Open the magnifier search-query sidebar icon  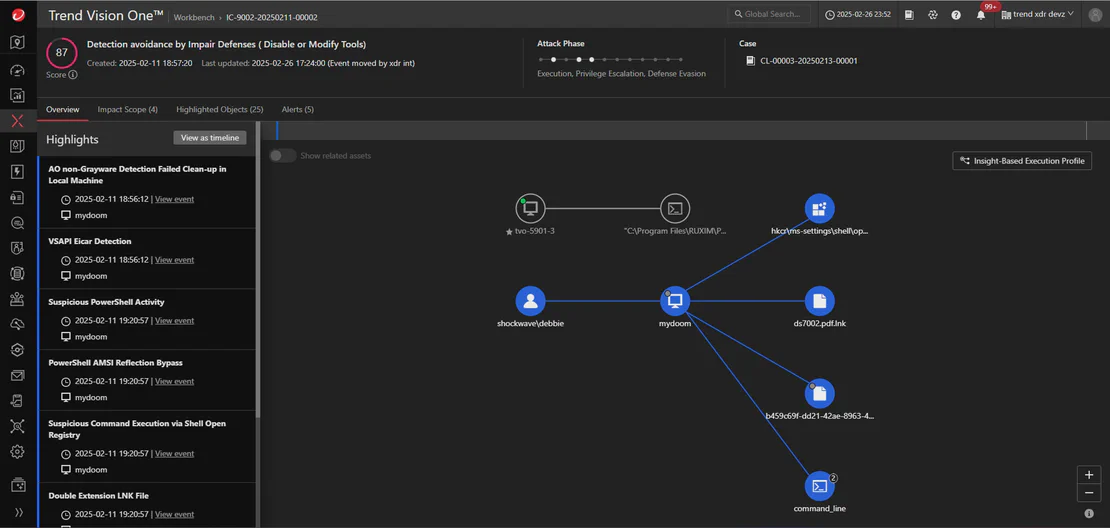pyautogui.click(x=18, y=222)
